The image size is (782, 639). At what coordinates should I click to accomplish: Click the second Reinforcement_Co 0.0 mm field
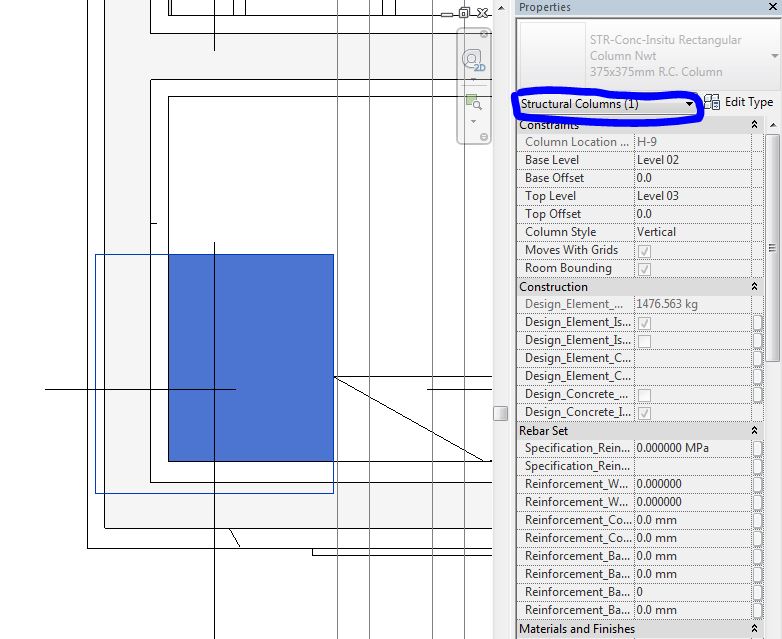(692, 538)
